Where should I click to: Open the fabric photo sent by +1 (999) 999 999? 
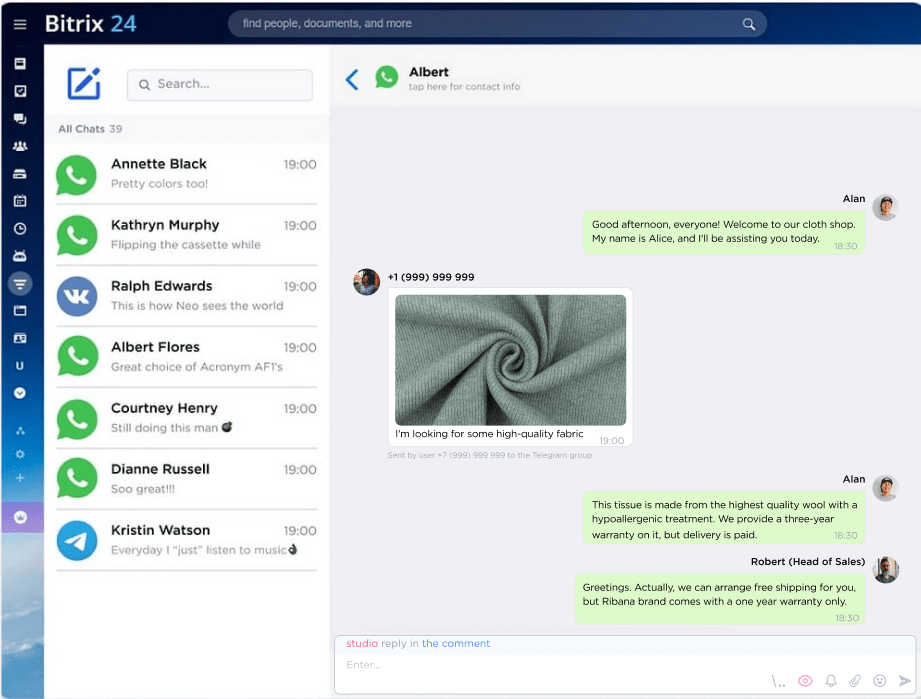tap(510, 360)
